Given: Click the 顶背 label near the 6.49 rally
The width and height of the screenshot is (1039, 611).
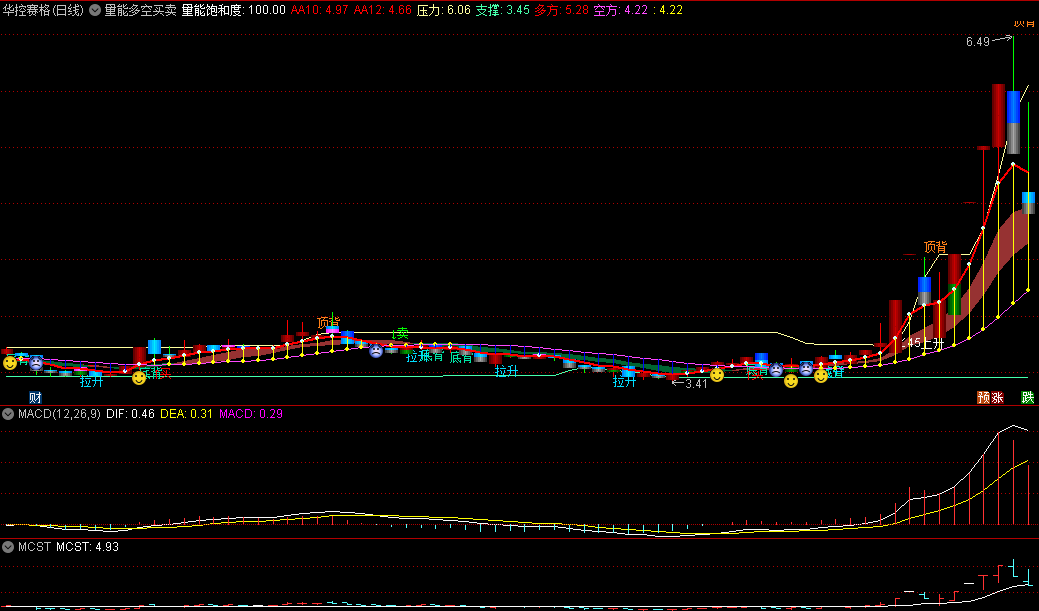Looking at the screenshot, I should 936,247.
